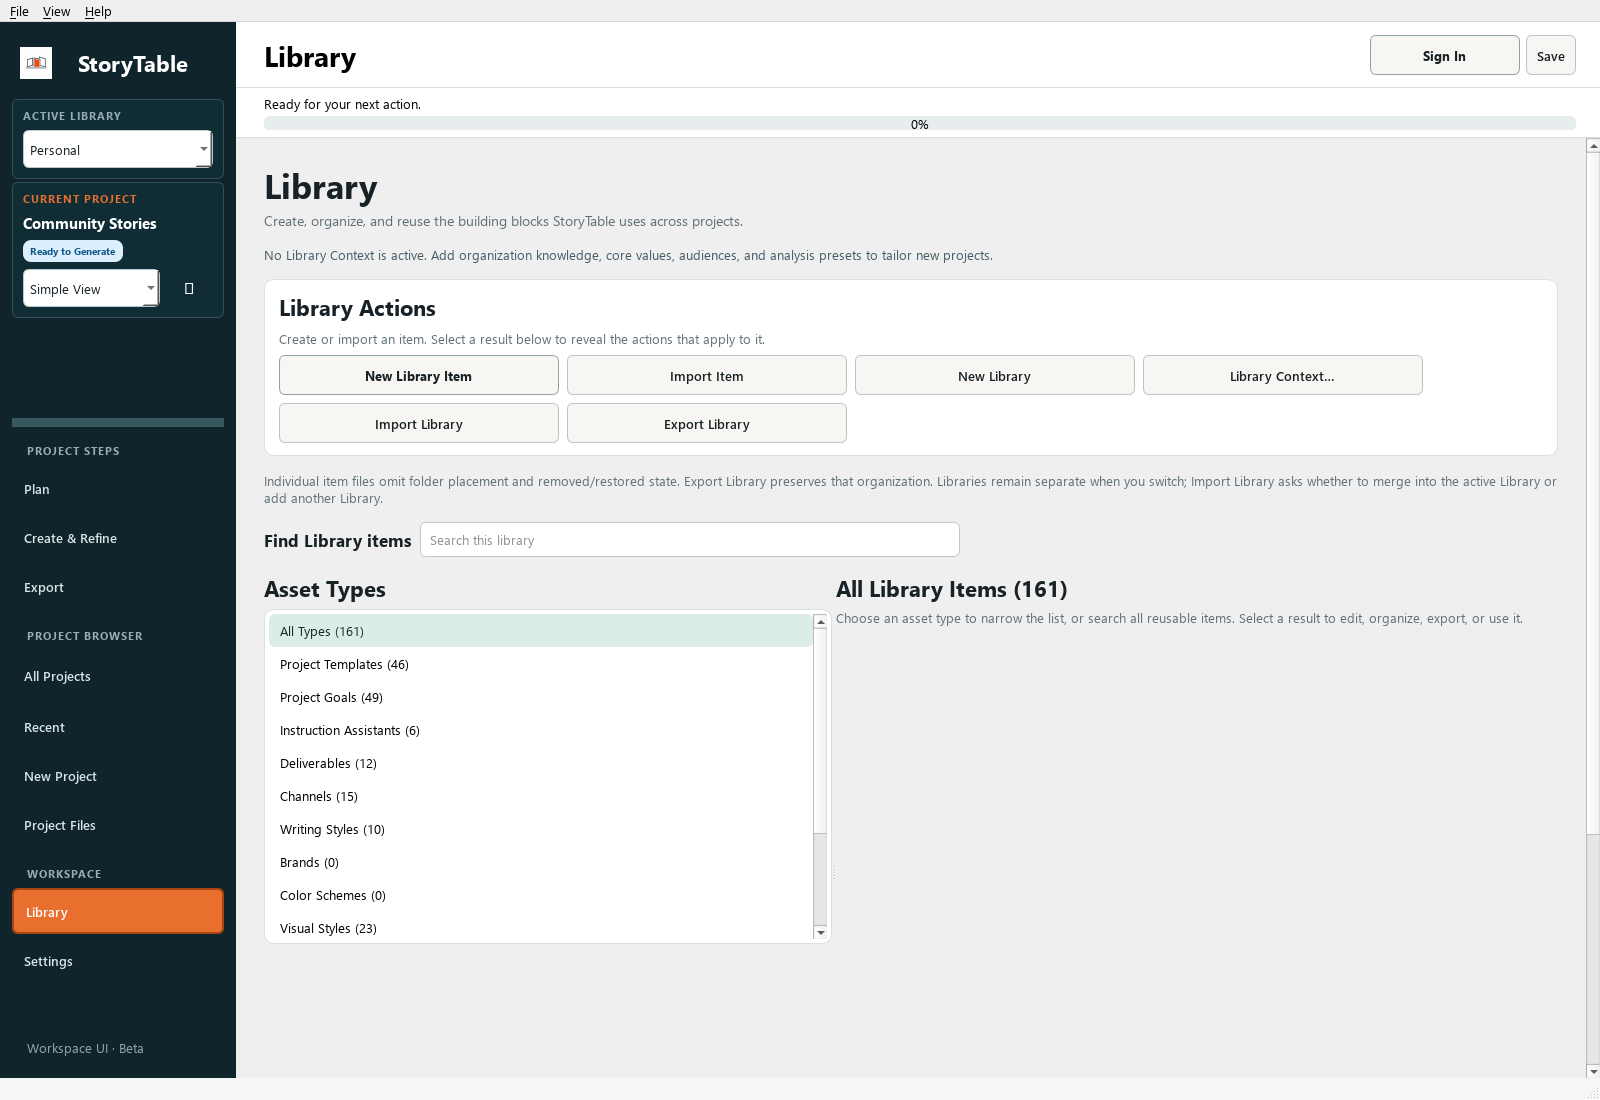Select Visual Styles (23)
This screenshot has height=1100, width=1600.
[x=540, y=928]
